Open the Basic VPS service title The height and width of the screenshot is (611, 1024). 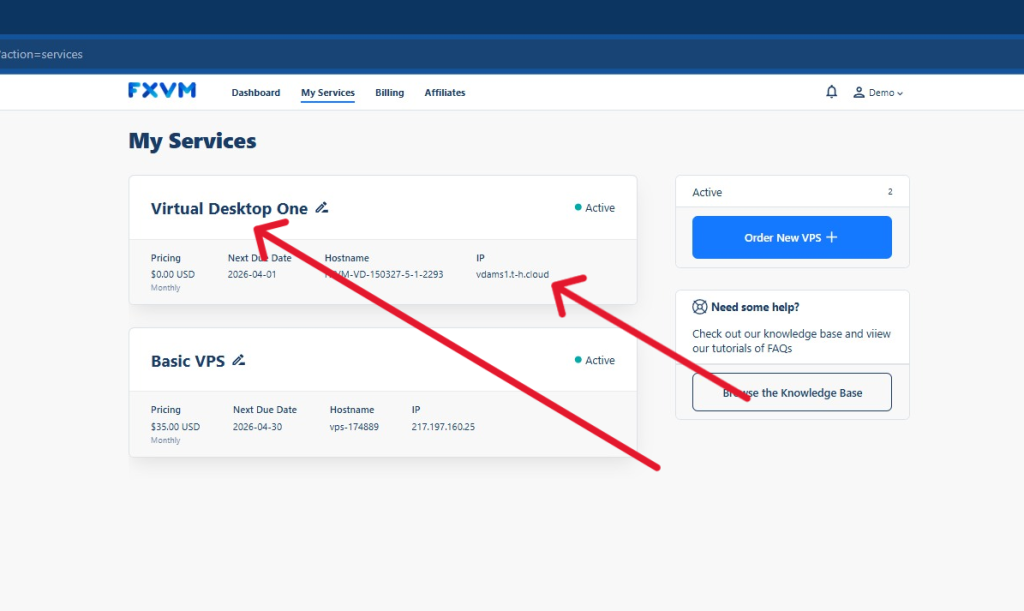(188, 361)
